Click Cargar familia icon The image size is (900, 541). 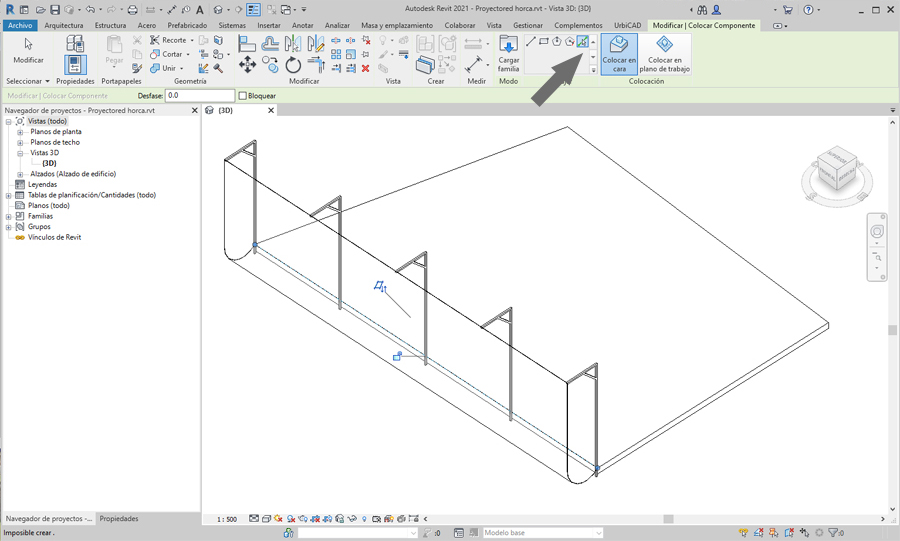tap(508, 54)
